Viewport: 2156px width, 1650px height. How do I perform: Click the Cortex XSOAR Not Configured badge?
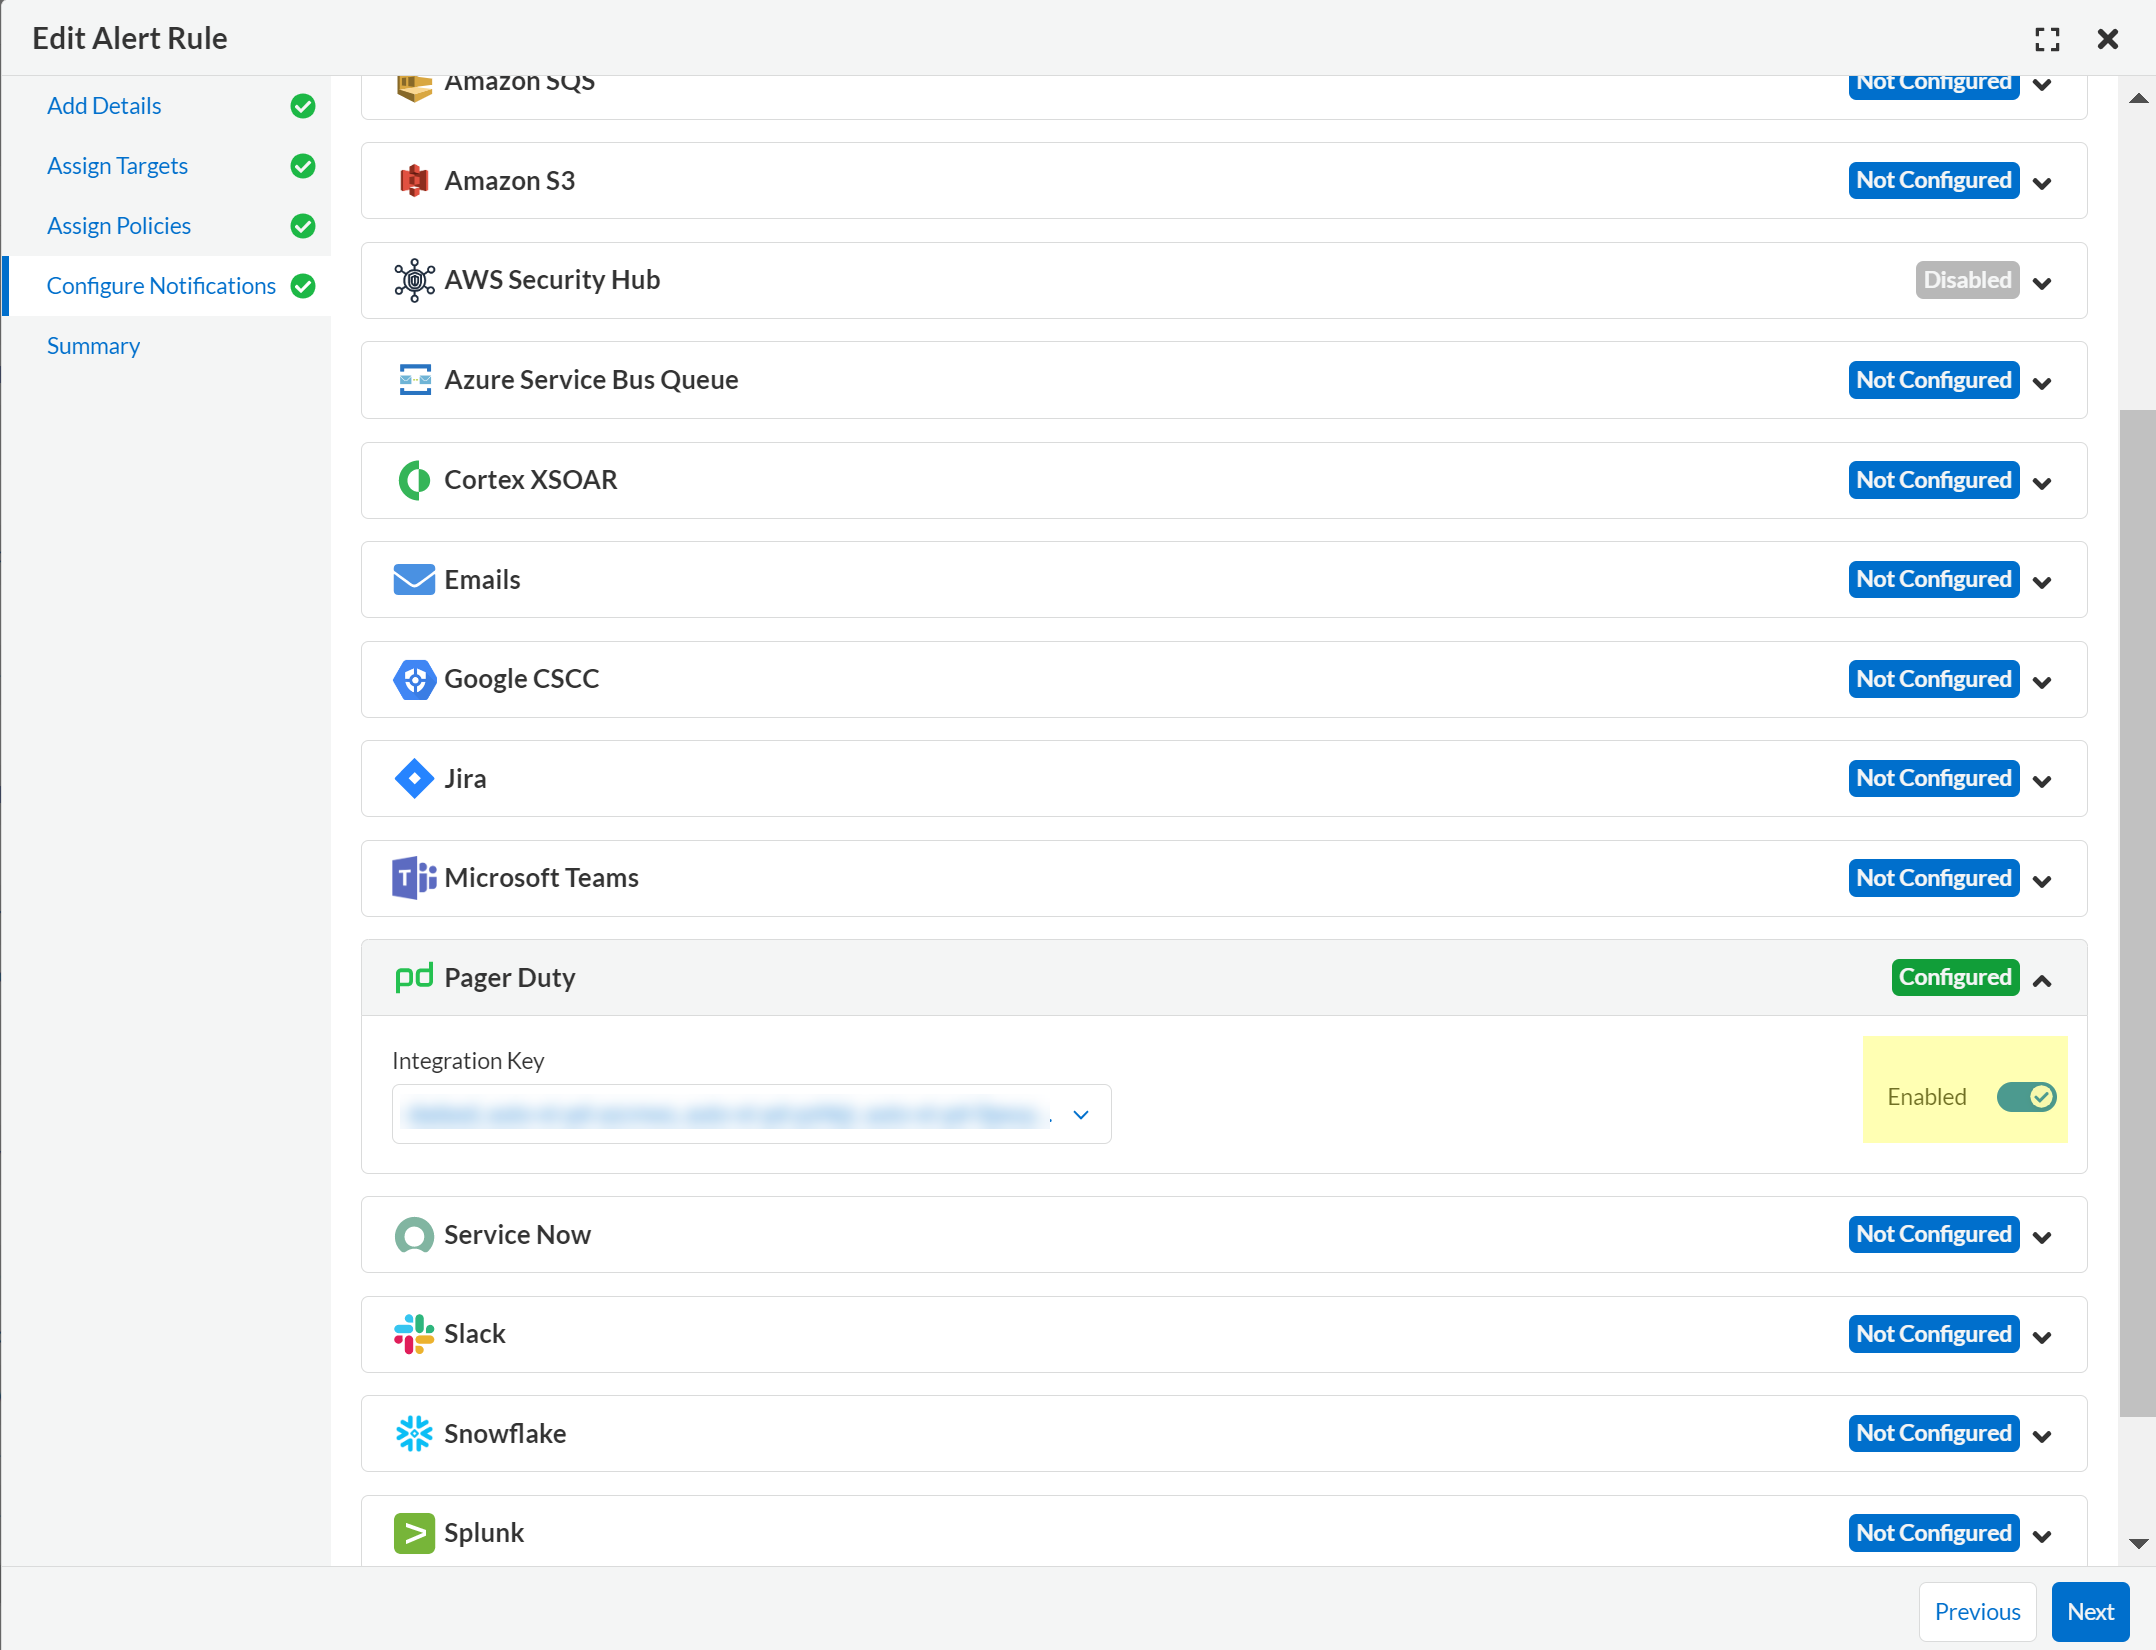1933,480
